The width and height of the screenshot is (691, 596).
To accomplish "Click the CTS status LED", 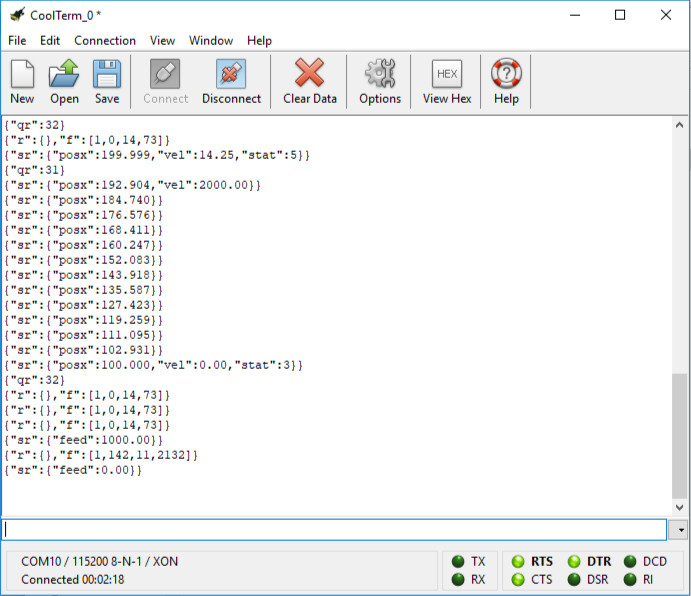I will [x=518, y=579].
